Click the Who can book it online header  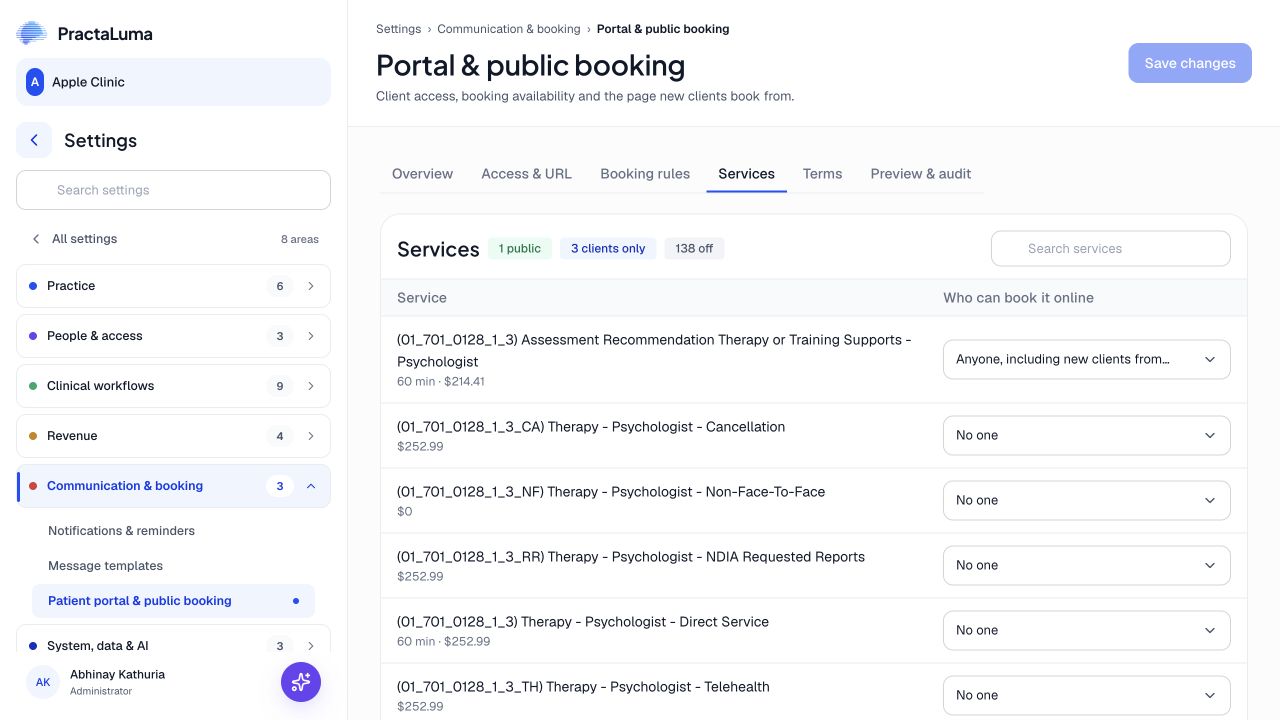[x=1018, y=298]
